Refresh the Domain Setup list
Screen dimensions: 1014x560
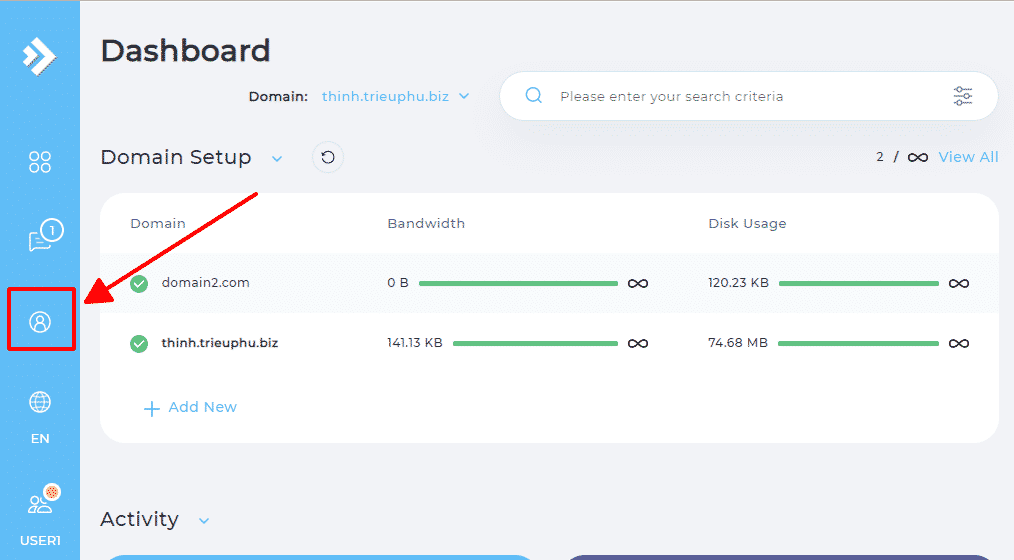click(327, 157)
